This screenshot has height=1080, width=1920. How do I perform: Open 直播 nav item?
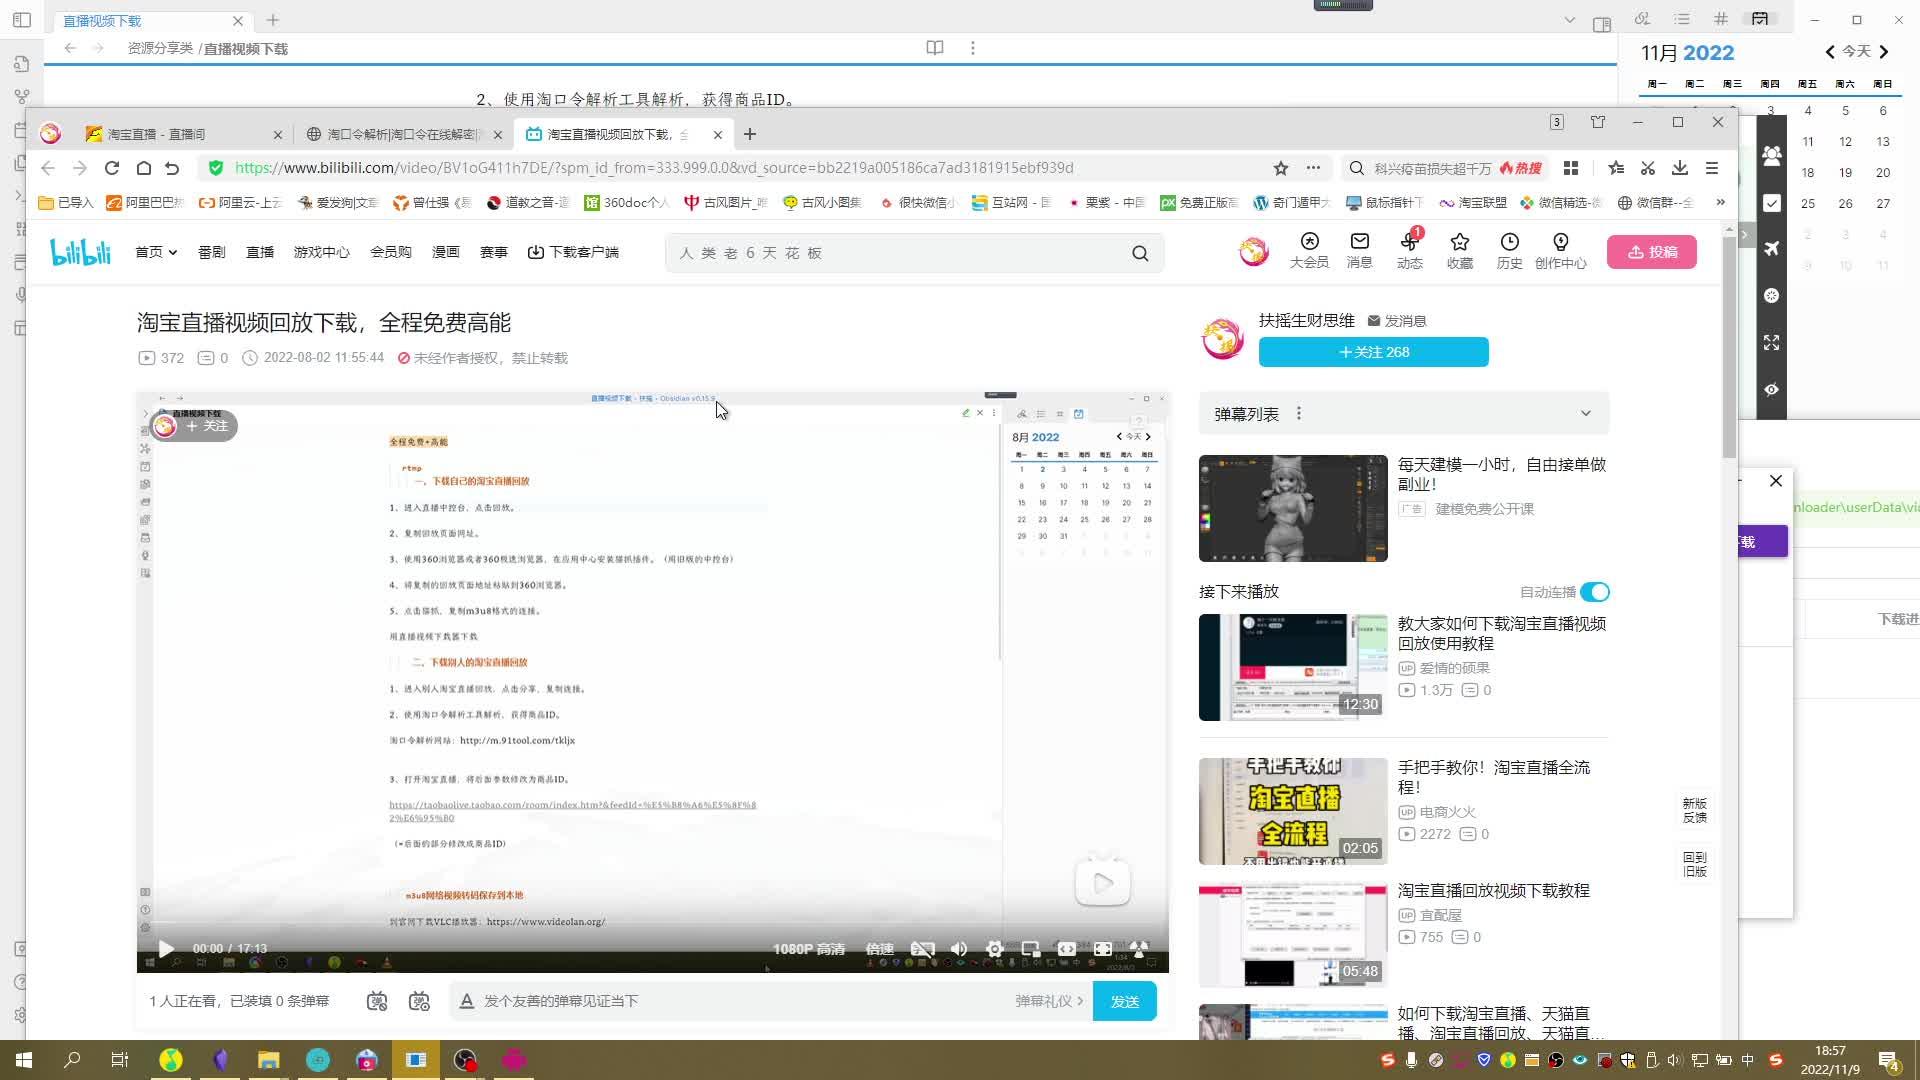coord(260,252)
